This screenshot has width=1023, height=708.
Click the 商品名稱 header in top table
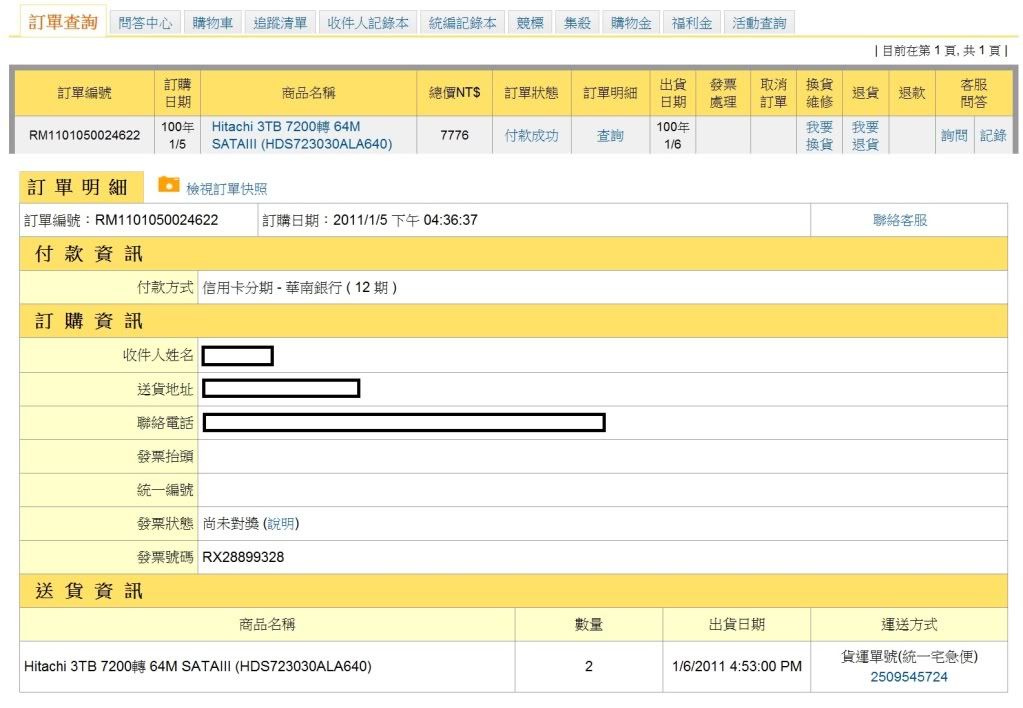pos(309,93)
